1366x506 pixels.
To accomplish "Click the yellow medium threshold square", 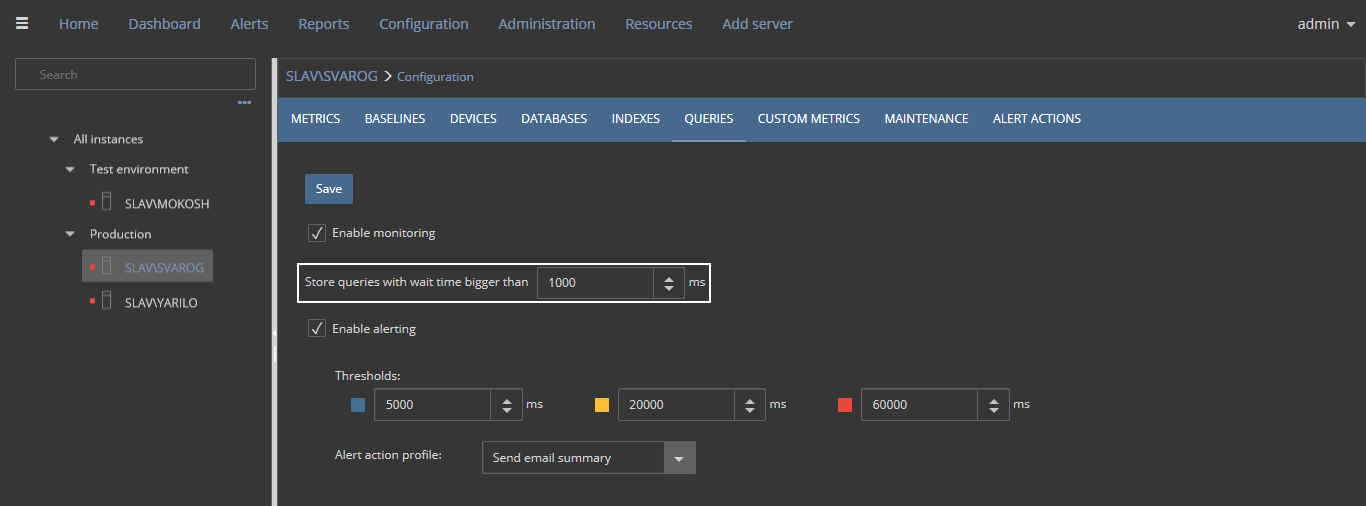I will coord(602,405).
